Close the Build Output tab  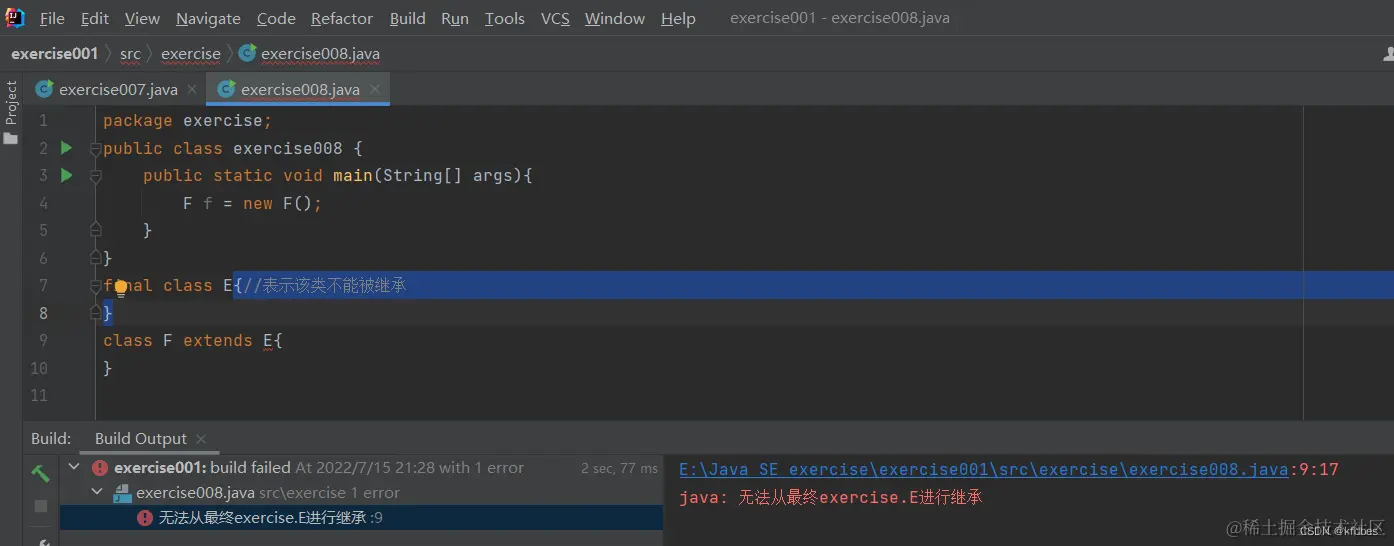(x=200, y=438)
